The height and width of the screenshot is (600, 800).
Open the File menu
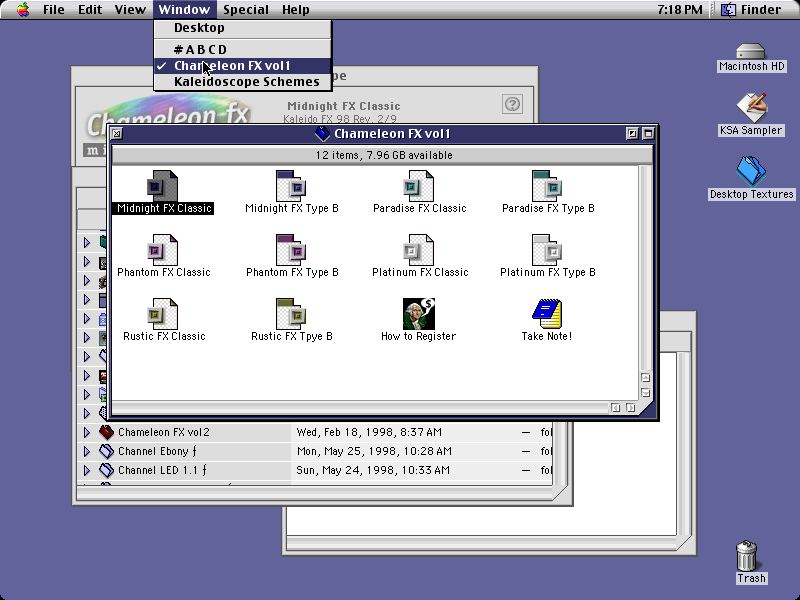tap(54, 10)
